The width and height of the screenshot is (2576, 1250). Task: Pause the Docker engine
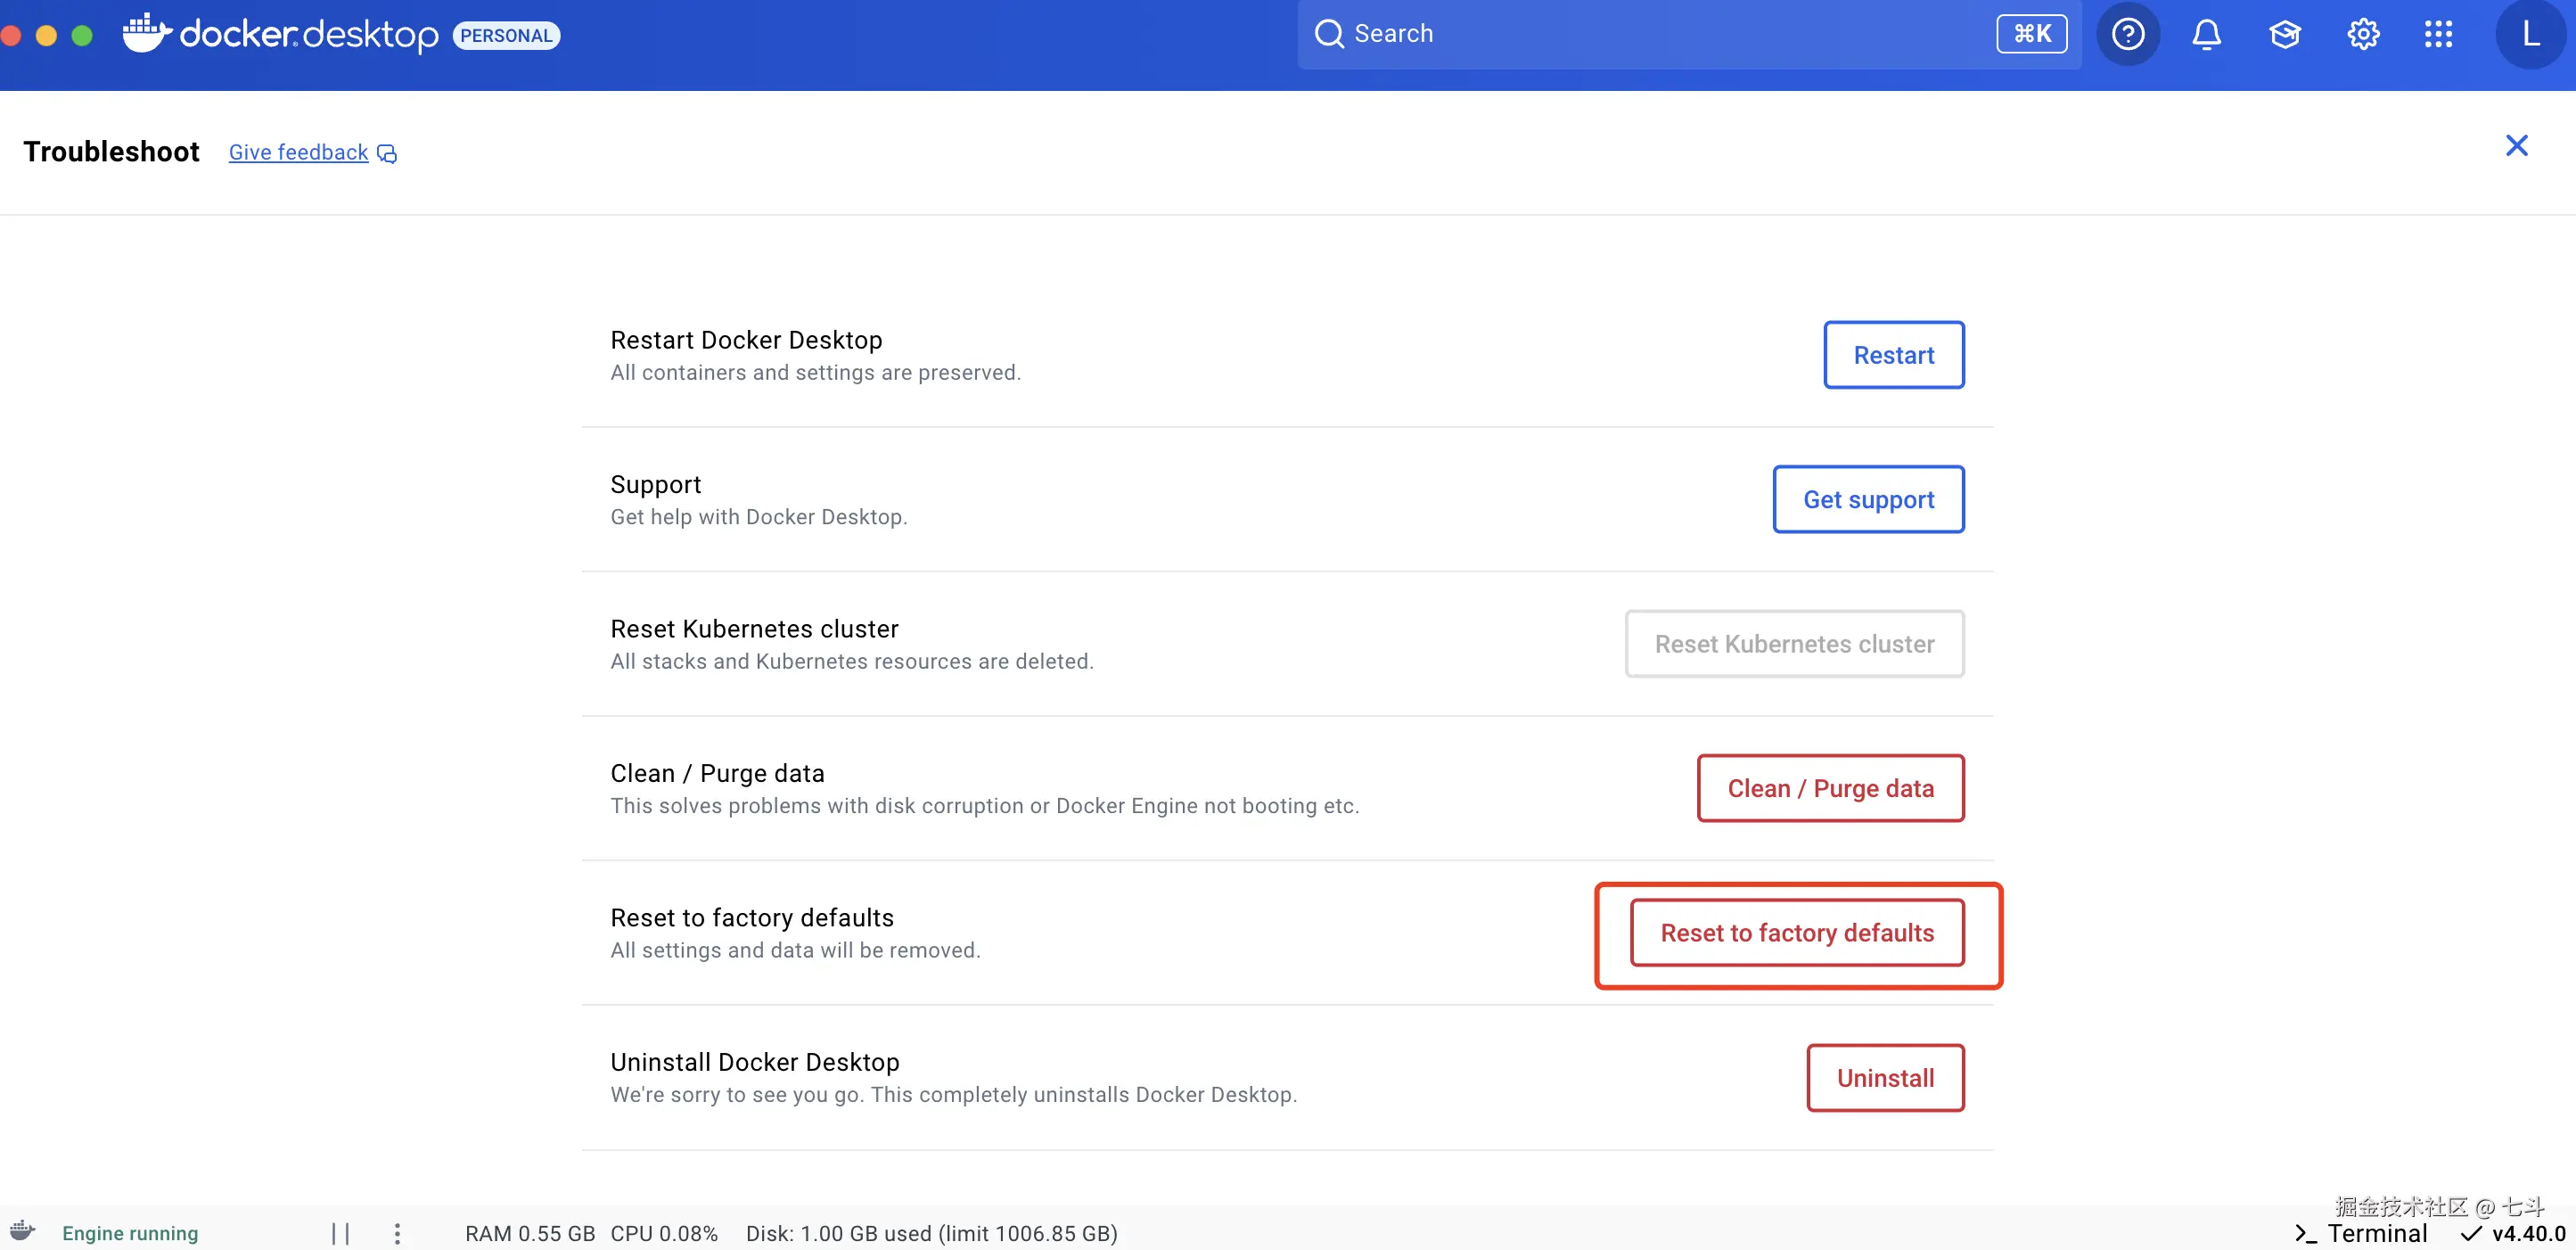coord(340,1233)
